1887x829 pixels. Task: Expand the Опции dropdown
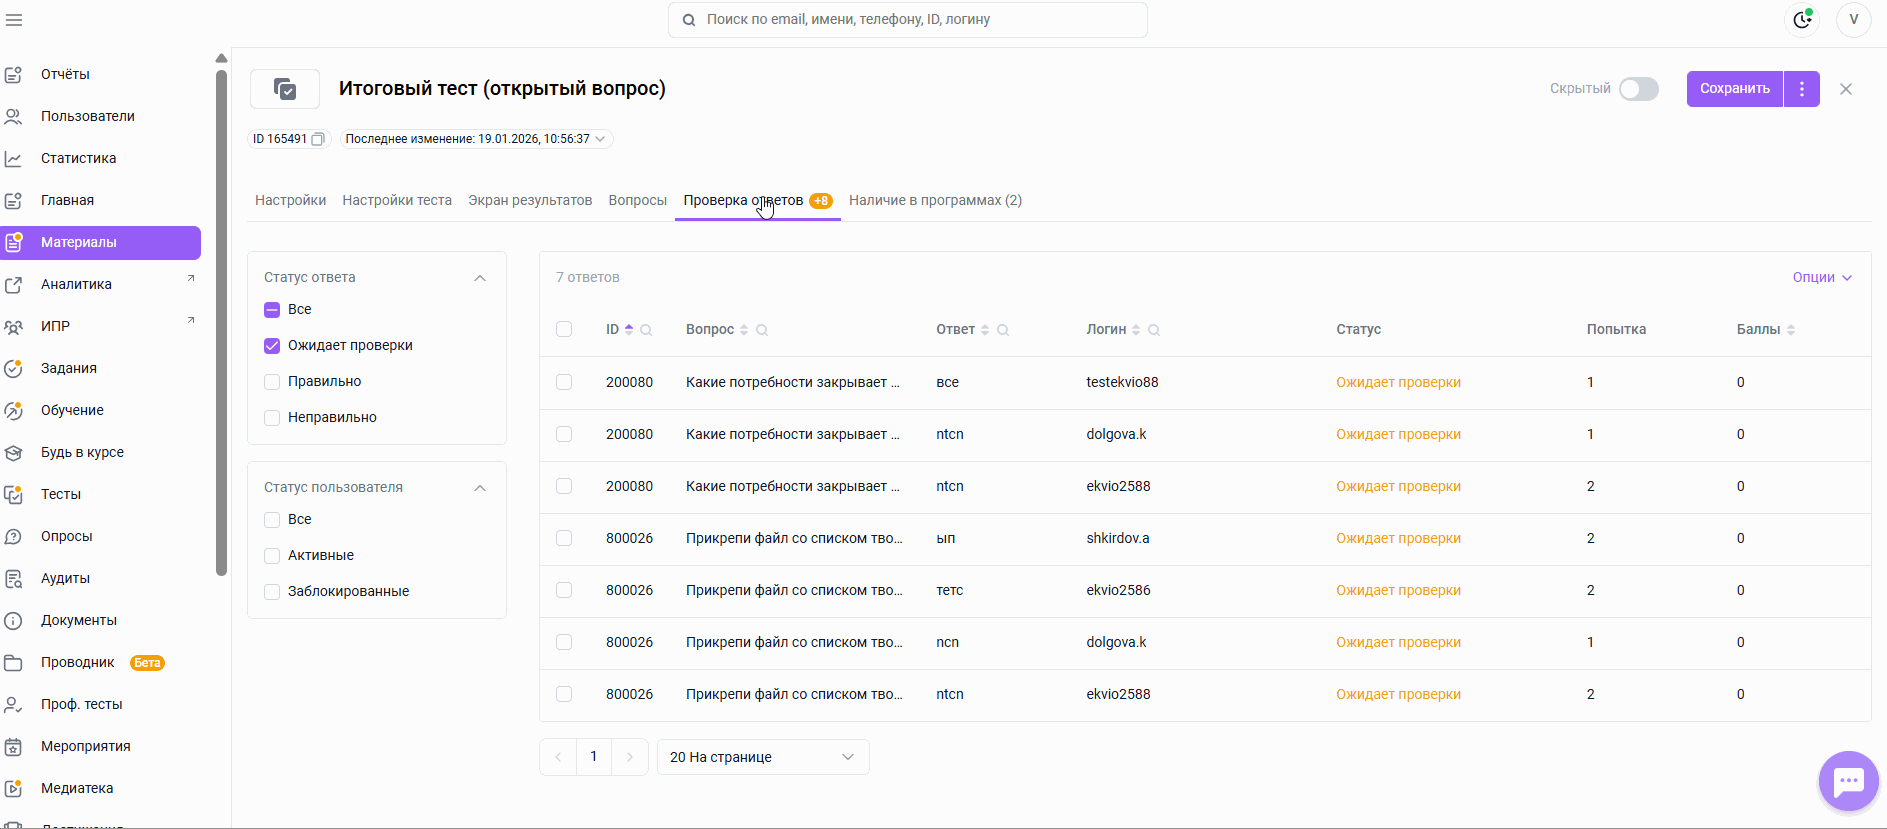[1822, 277]
